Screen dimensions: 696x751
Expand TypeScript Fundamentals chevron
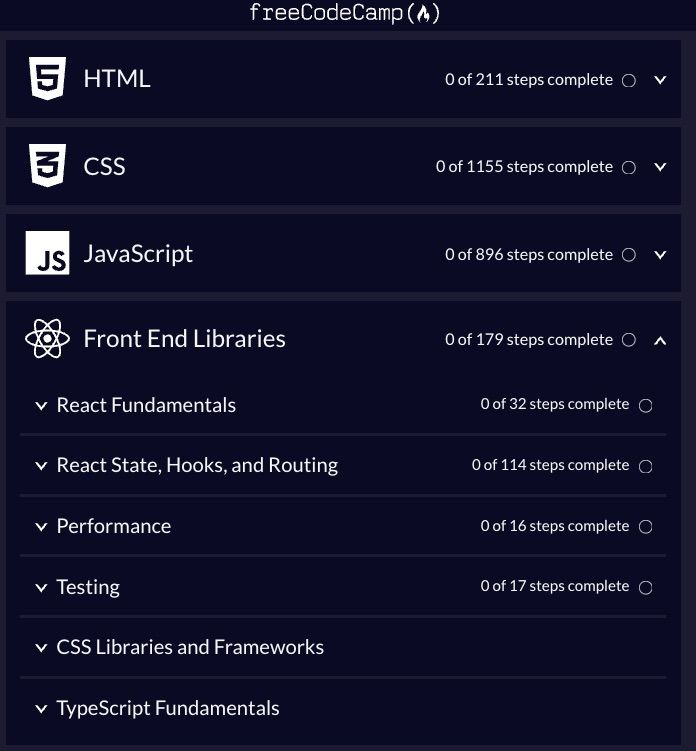click(x=42, y=709)
